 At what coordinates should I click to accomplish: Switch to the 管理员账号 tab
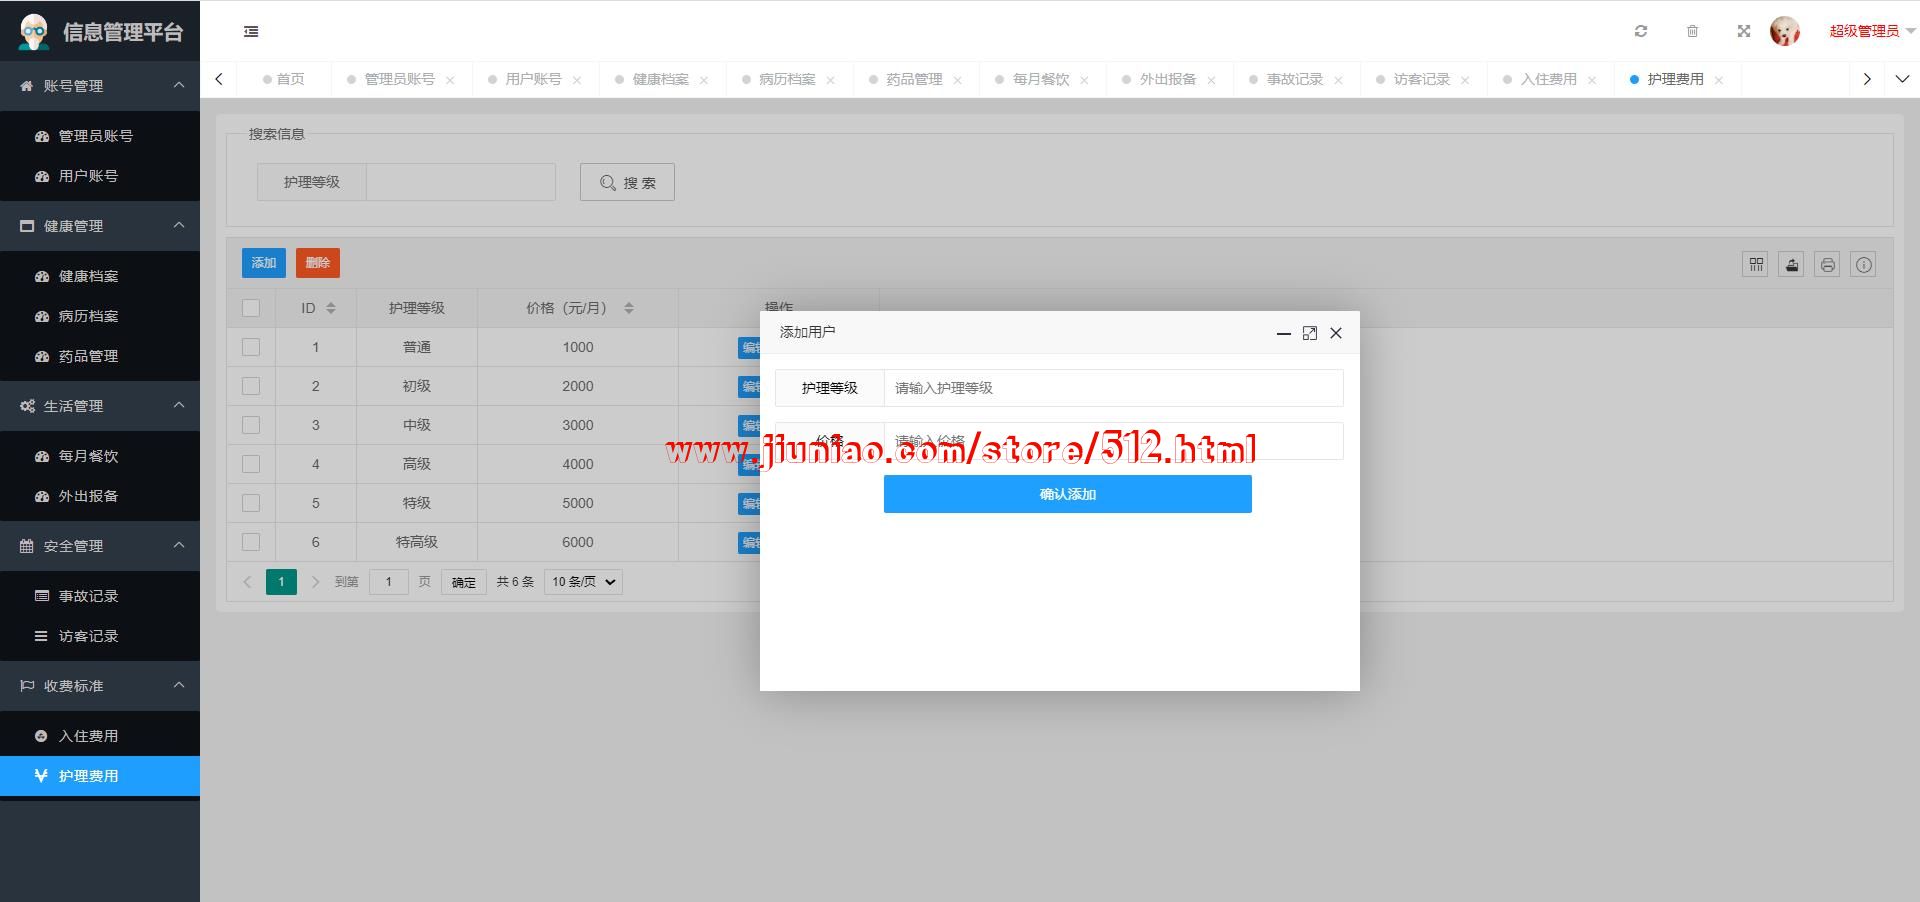(399, 79)
